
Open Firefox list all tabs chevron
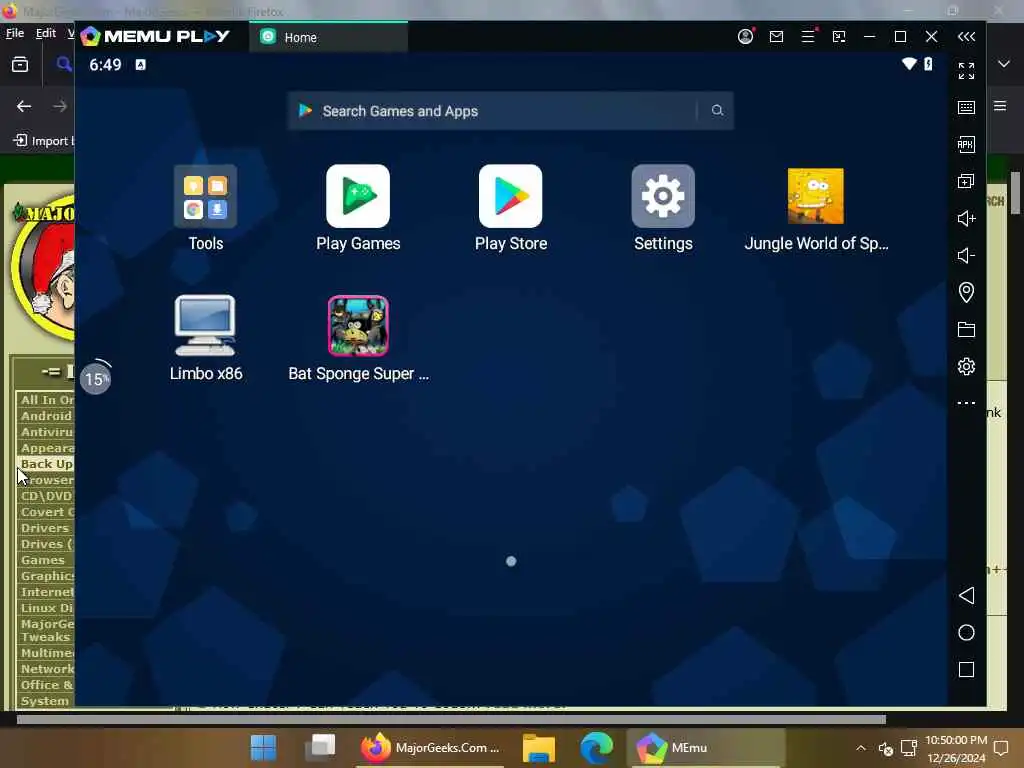1004,64
